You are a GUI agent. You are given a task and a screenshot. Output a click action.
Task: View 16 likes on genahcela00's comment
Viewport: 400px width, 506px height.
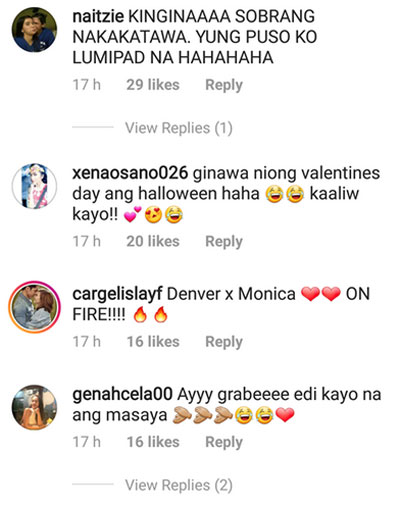tap(153, 442)
